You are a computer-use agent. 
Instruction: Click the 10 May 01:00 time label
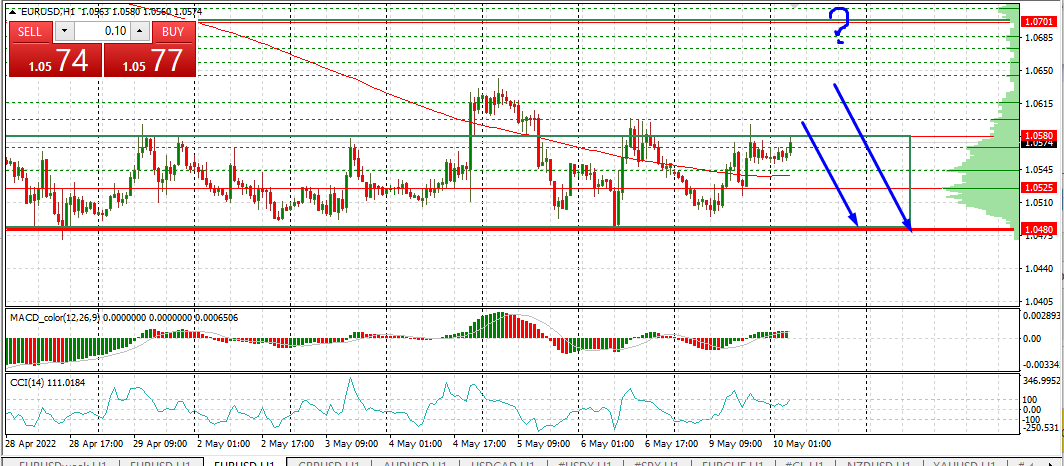click(x=802, y=444)
